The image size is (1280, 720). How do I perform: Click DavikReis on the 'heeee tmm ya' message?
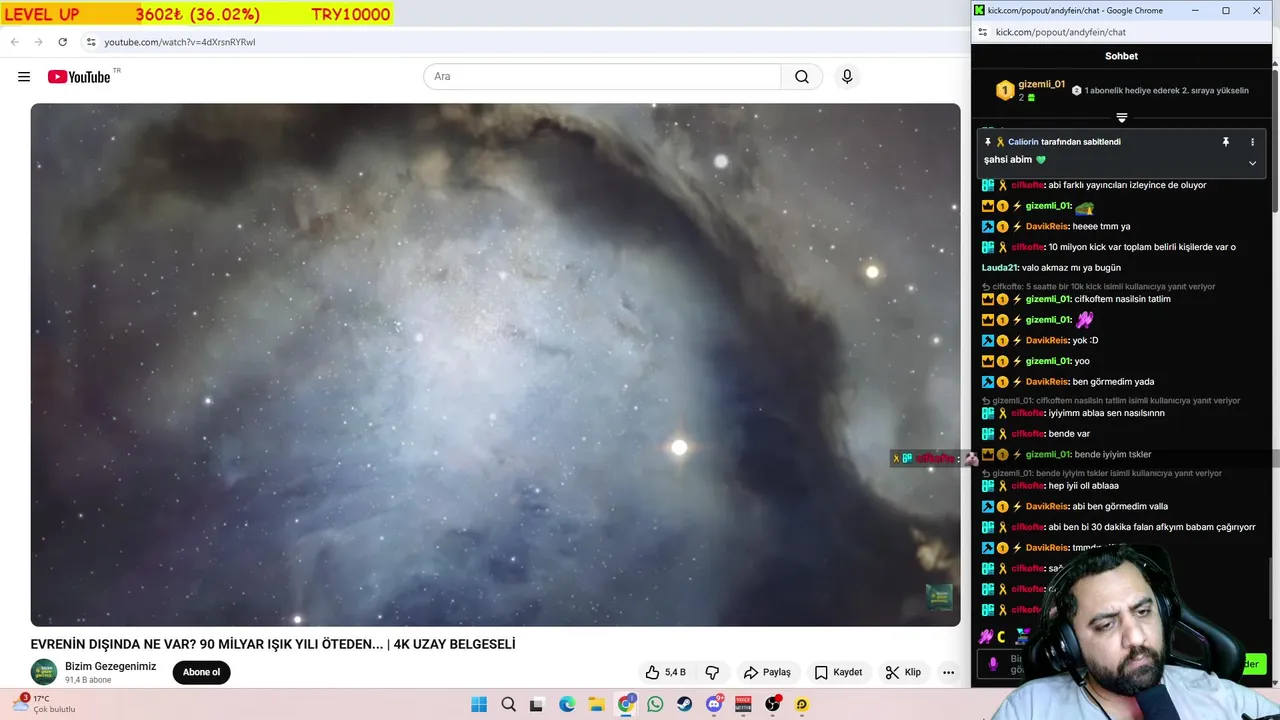tap(1047, 226)
